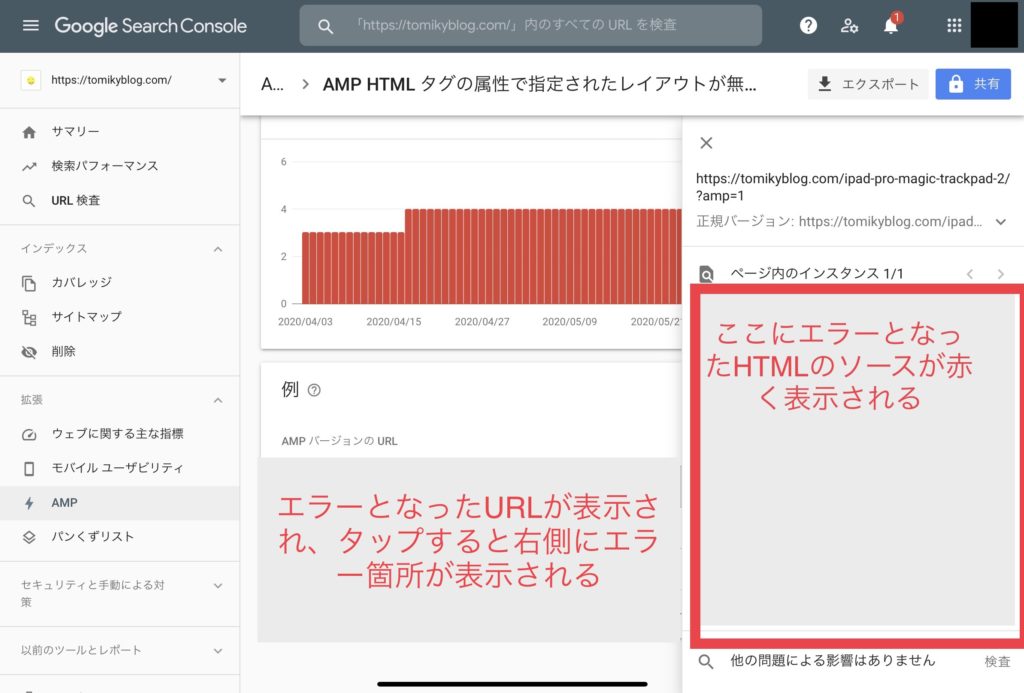Open 検索パフォーマンス report
Image resolution: width=1024 pixels, height=693 pixels.
point(120,167)
